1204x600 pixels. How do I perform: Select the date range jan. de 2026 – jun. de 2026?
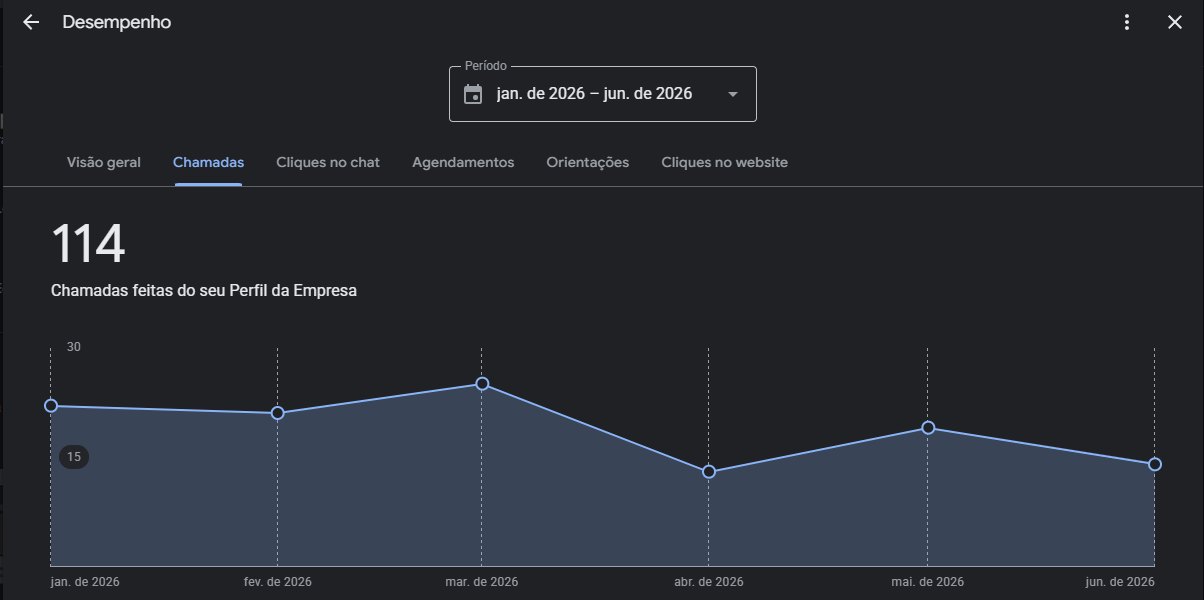pyautogui.click(x=603, y=94)
